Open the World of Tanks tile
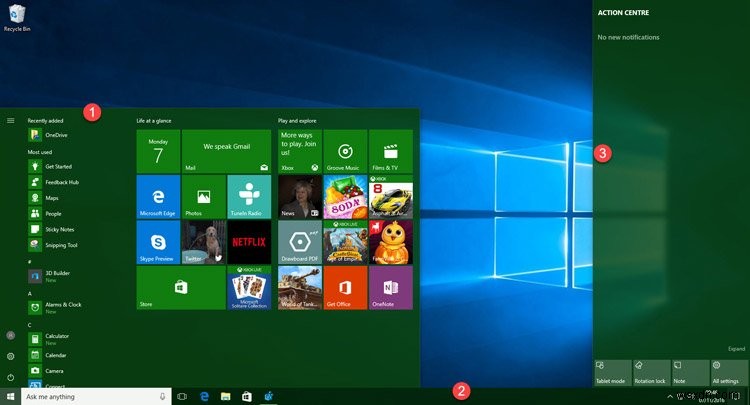Screen dimensions: 750x405 pyautogui.click(x=300, y=287)
